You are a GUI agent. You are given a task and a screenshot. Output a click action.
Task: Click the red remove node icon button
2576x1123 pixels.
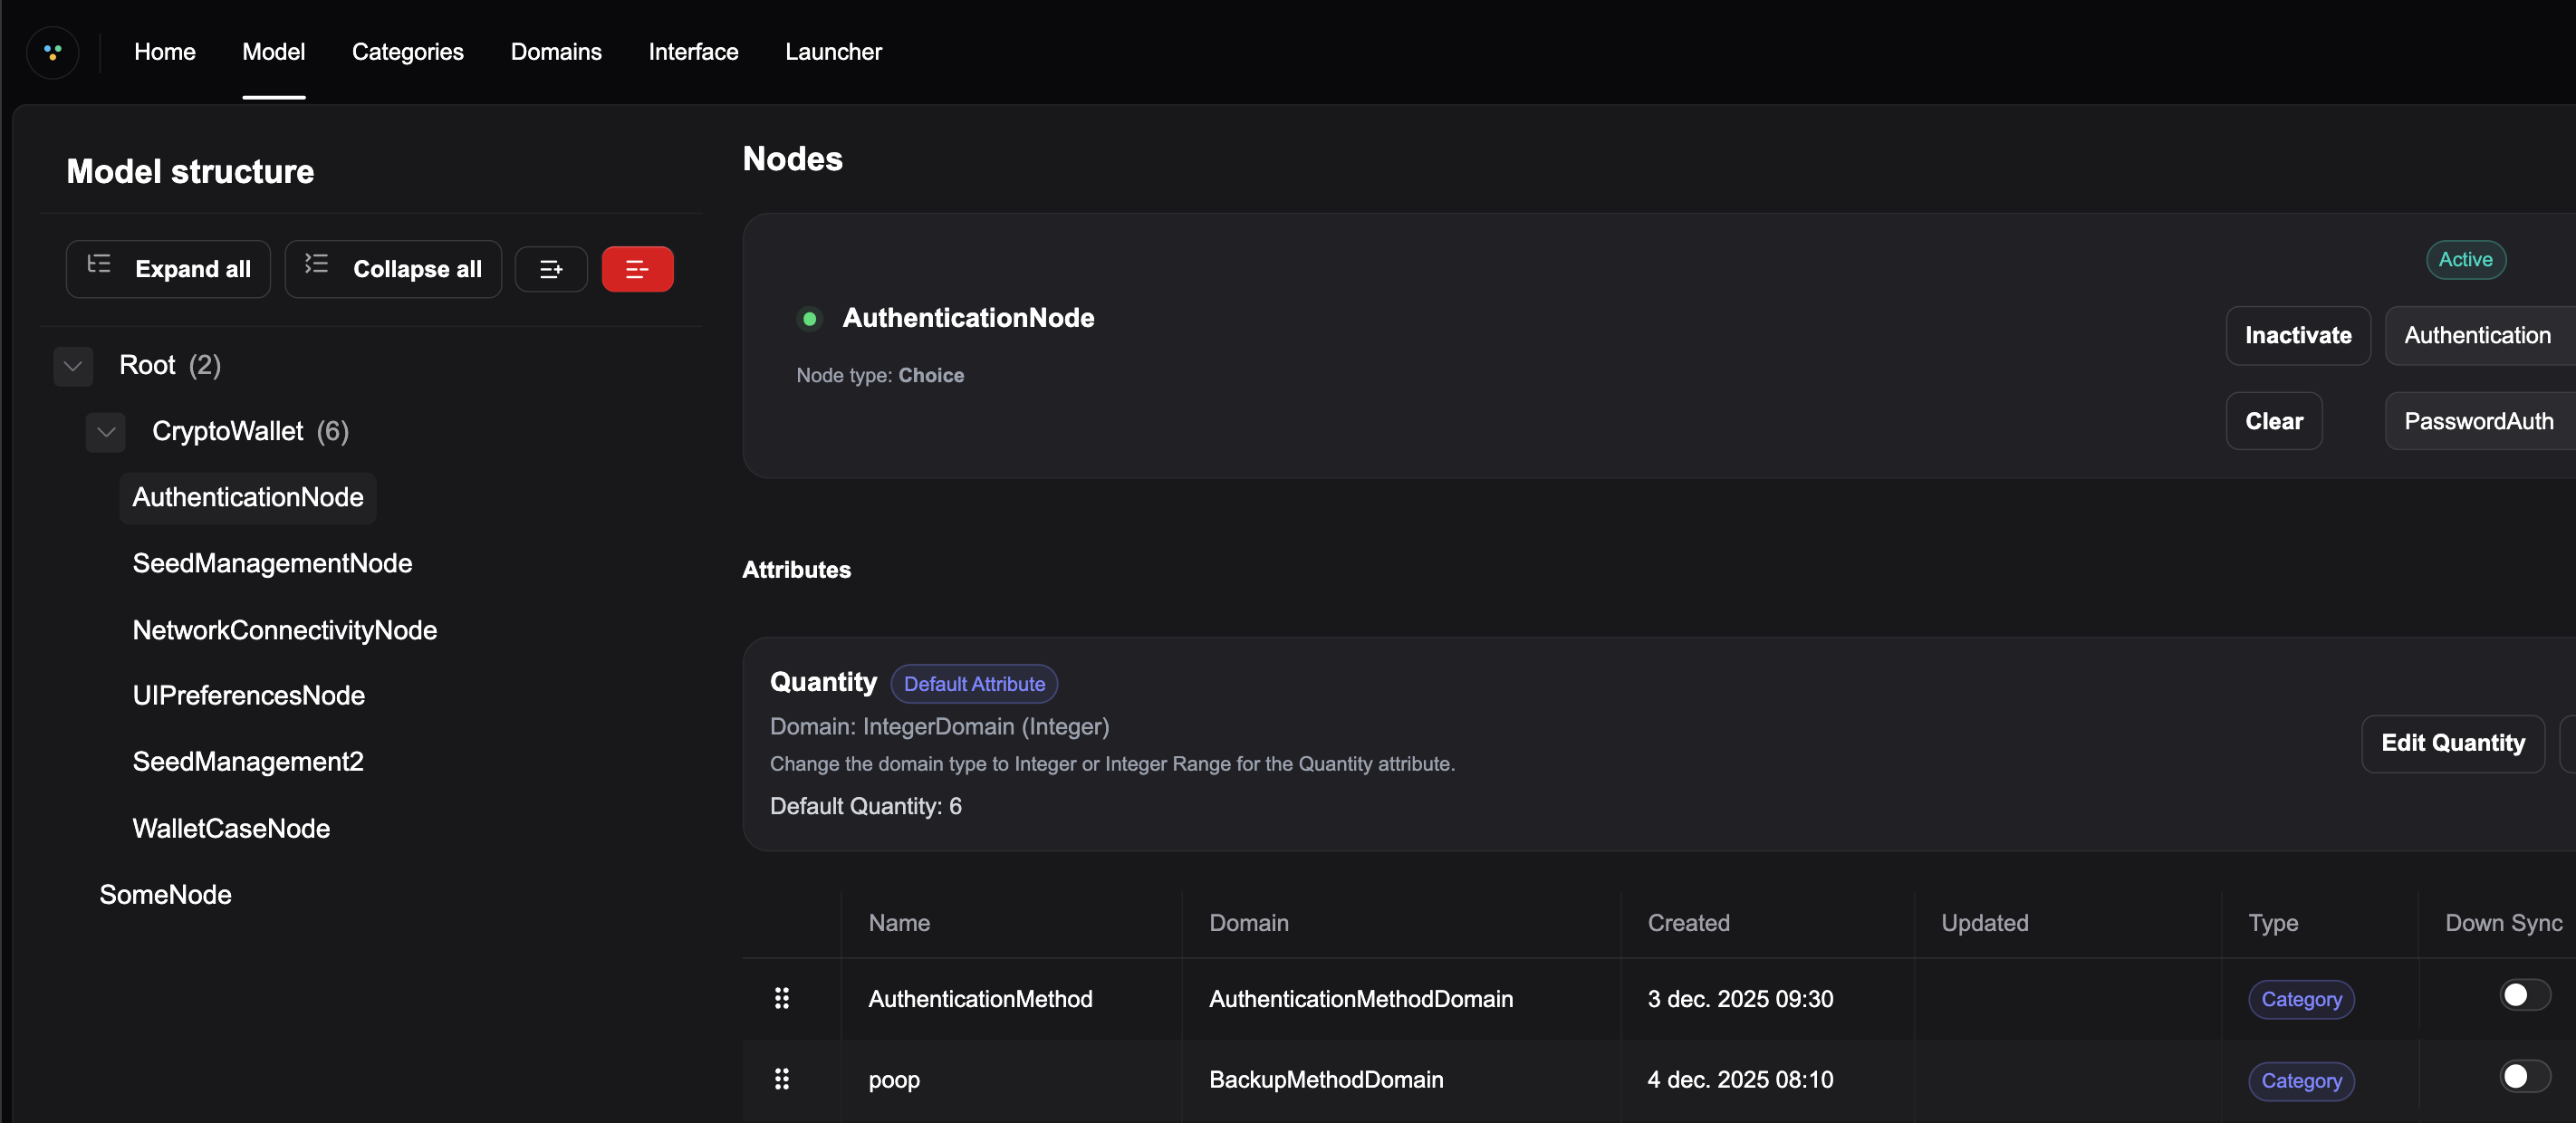tap(637, 269)
